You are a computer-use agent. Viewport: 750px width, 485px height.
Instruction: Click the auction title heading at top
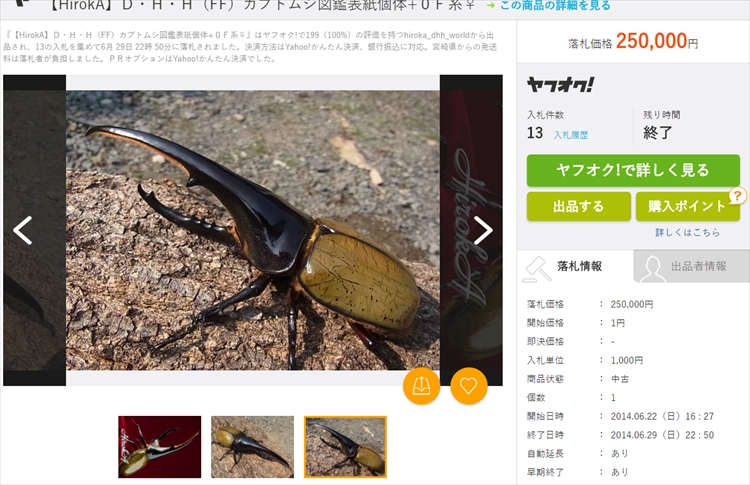pos(262,6)
